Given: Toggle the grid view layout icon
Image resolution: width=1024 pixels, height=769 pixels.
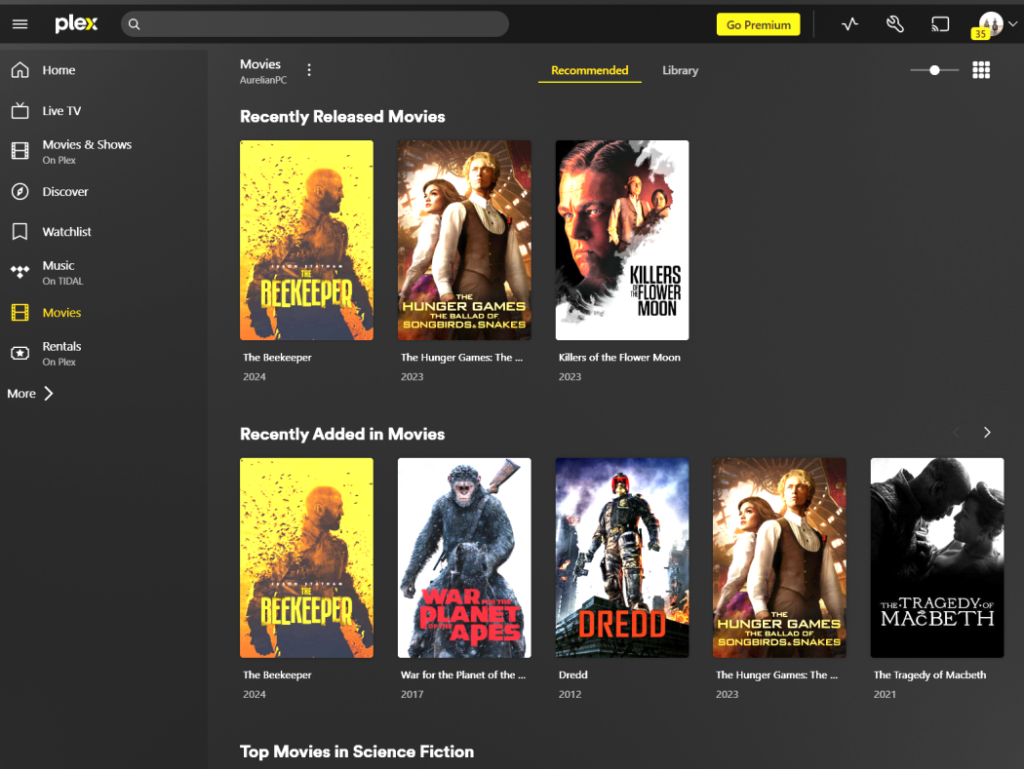Looking at the screenshot, I should (x=981, y=70).
